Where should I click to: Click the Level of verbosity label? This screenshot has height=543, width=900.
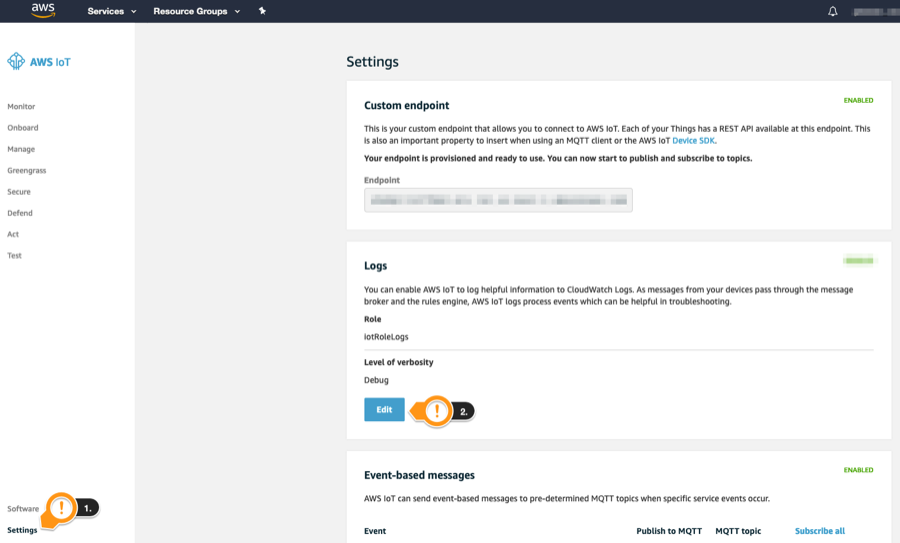398,362
